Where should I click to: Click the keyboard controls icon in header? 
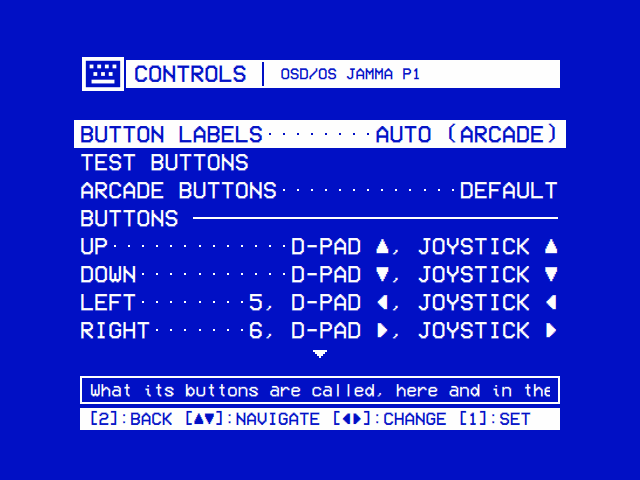pyautogui.click(x=103, y=74)
